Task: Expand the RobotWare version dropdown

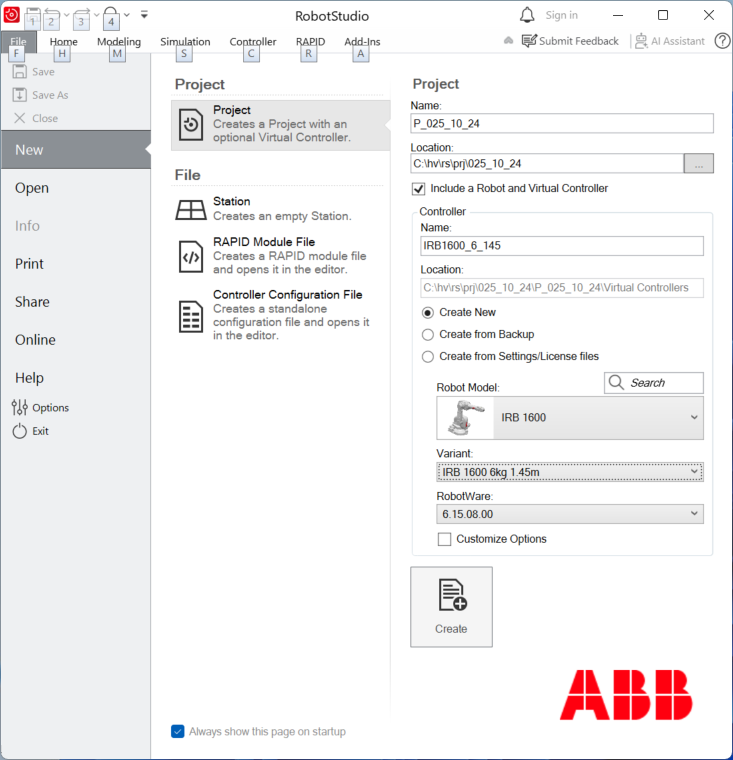Action: point(694,514)
